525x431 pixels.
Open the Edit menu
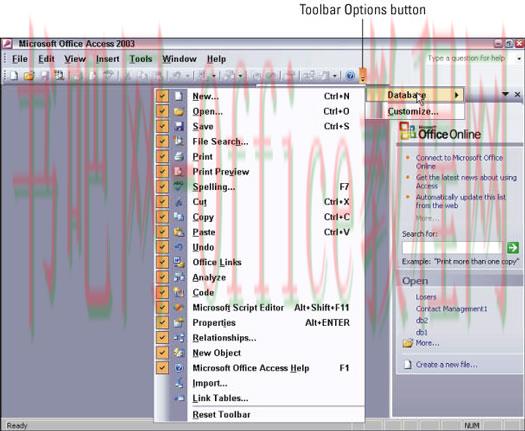[46, 59]
